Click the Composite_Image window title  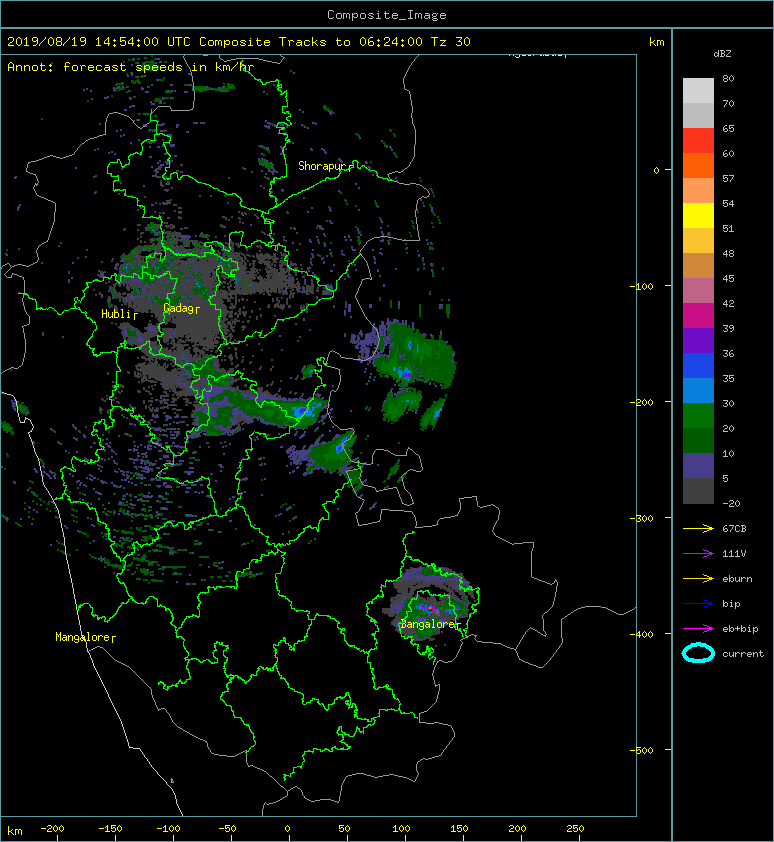click(387, 15)
